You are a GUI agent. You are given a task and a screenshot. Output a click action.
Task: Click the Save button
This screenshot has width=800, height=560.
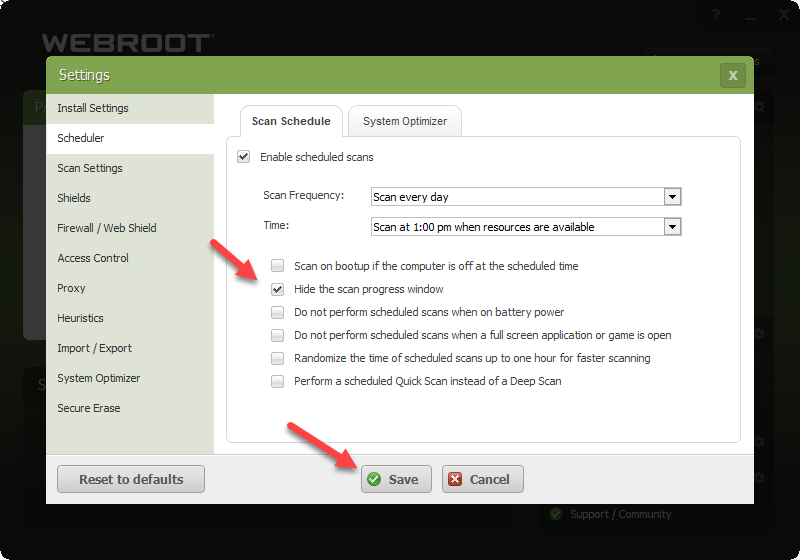(396, 479)
